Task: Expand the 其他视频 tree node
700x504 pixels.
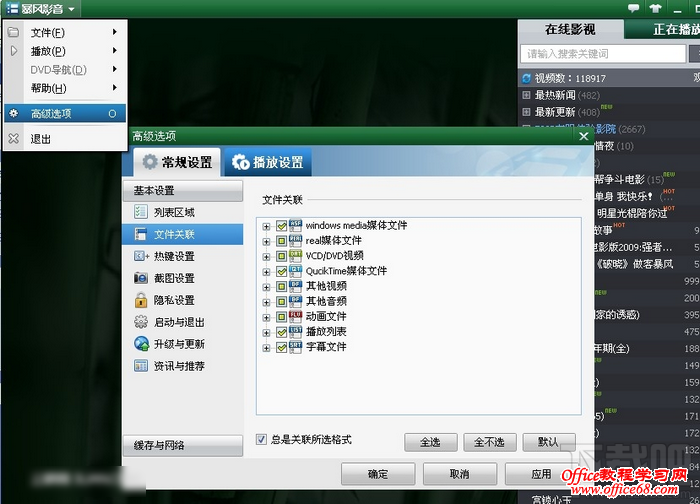Action: [x=267, y=287]
